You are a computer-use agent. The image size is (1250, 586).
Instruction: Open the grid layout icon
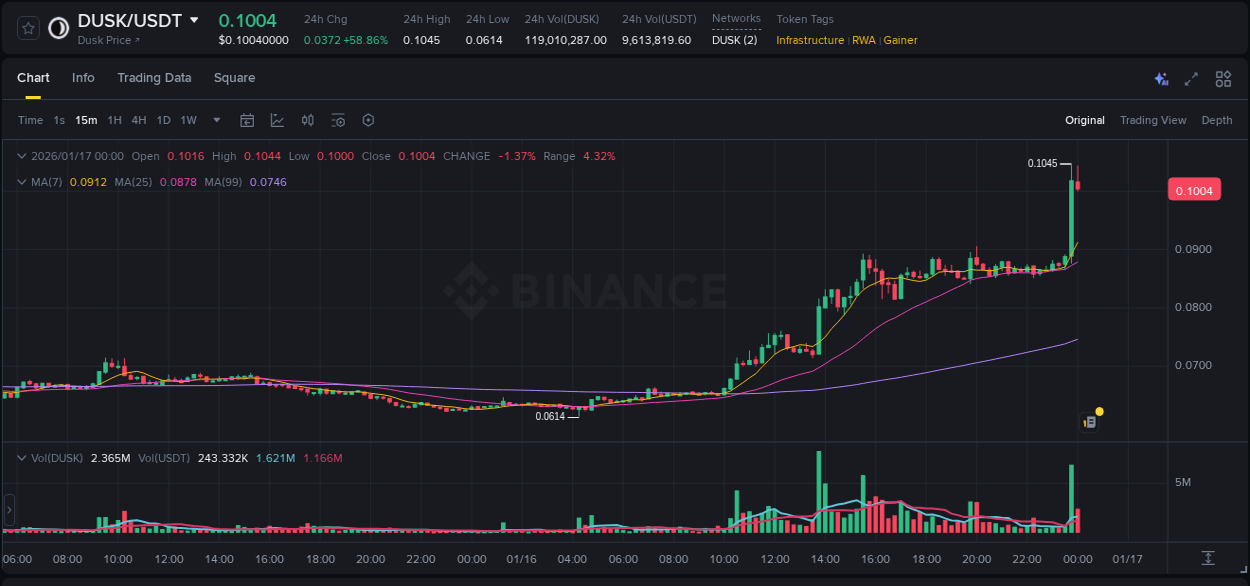(1223, 78)
